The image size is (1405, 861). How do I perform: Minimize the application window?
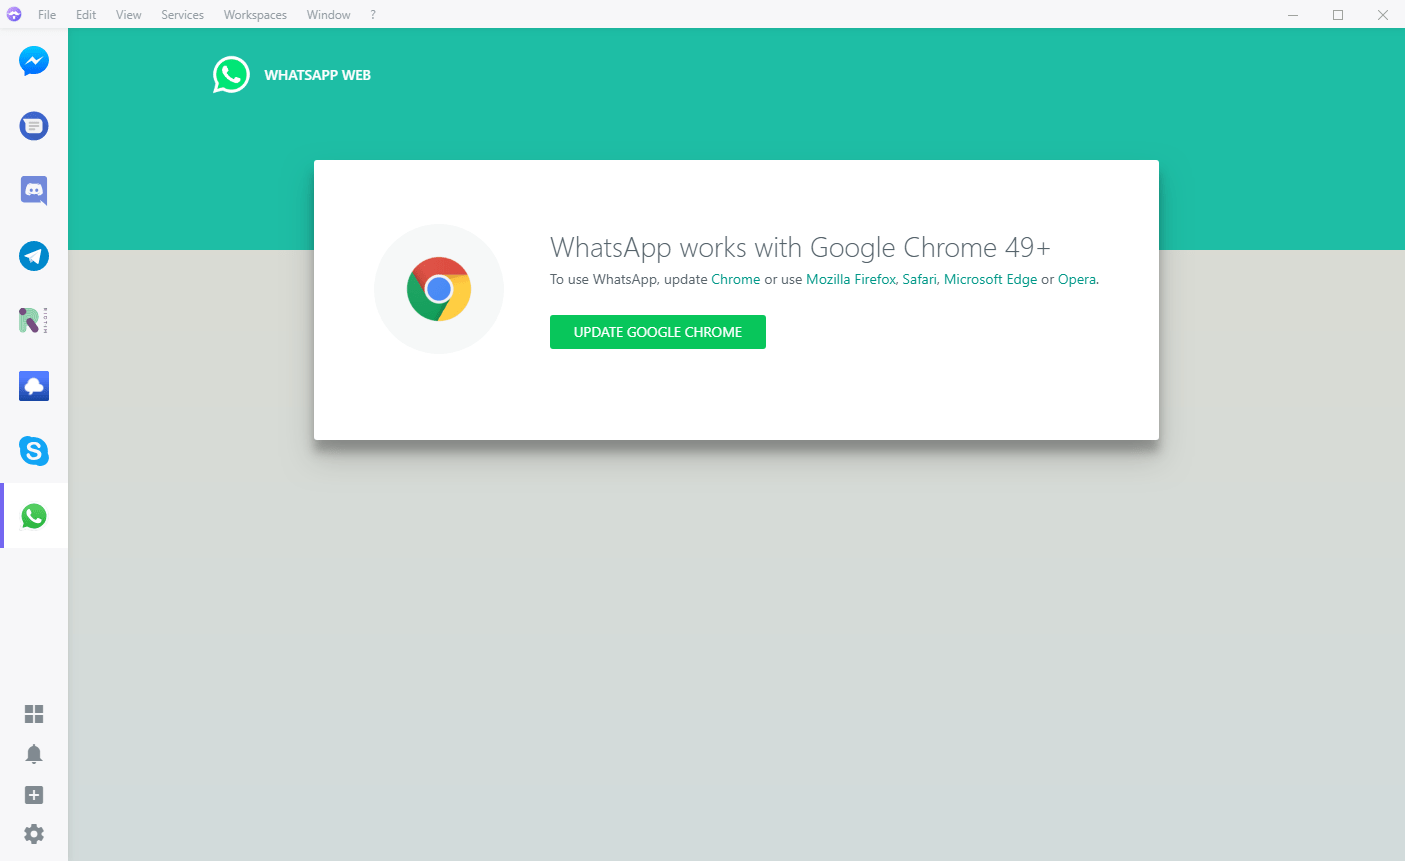pos(1293,15)
